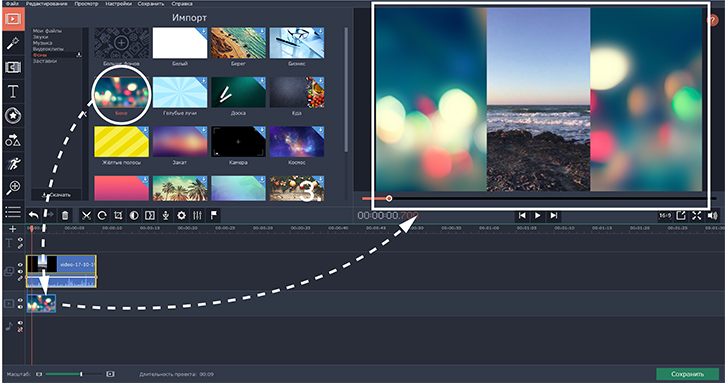Select Мои файлы in import list

(x=47, y=31)
